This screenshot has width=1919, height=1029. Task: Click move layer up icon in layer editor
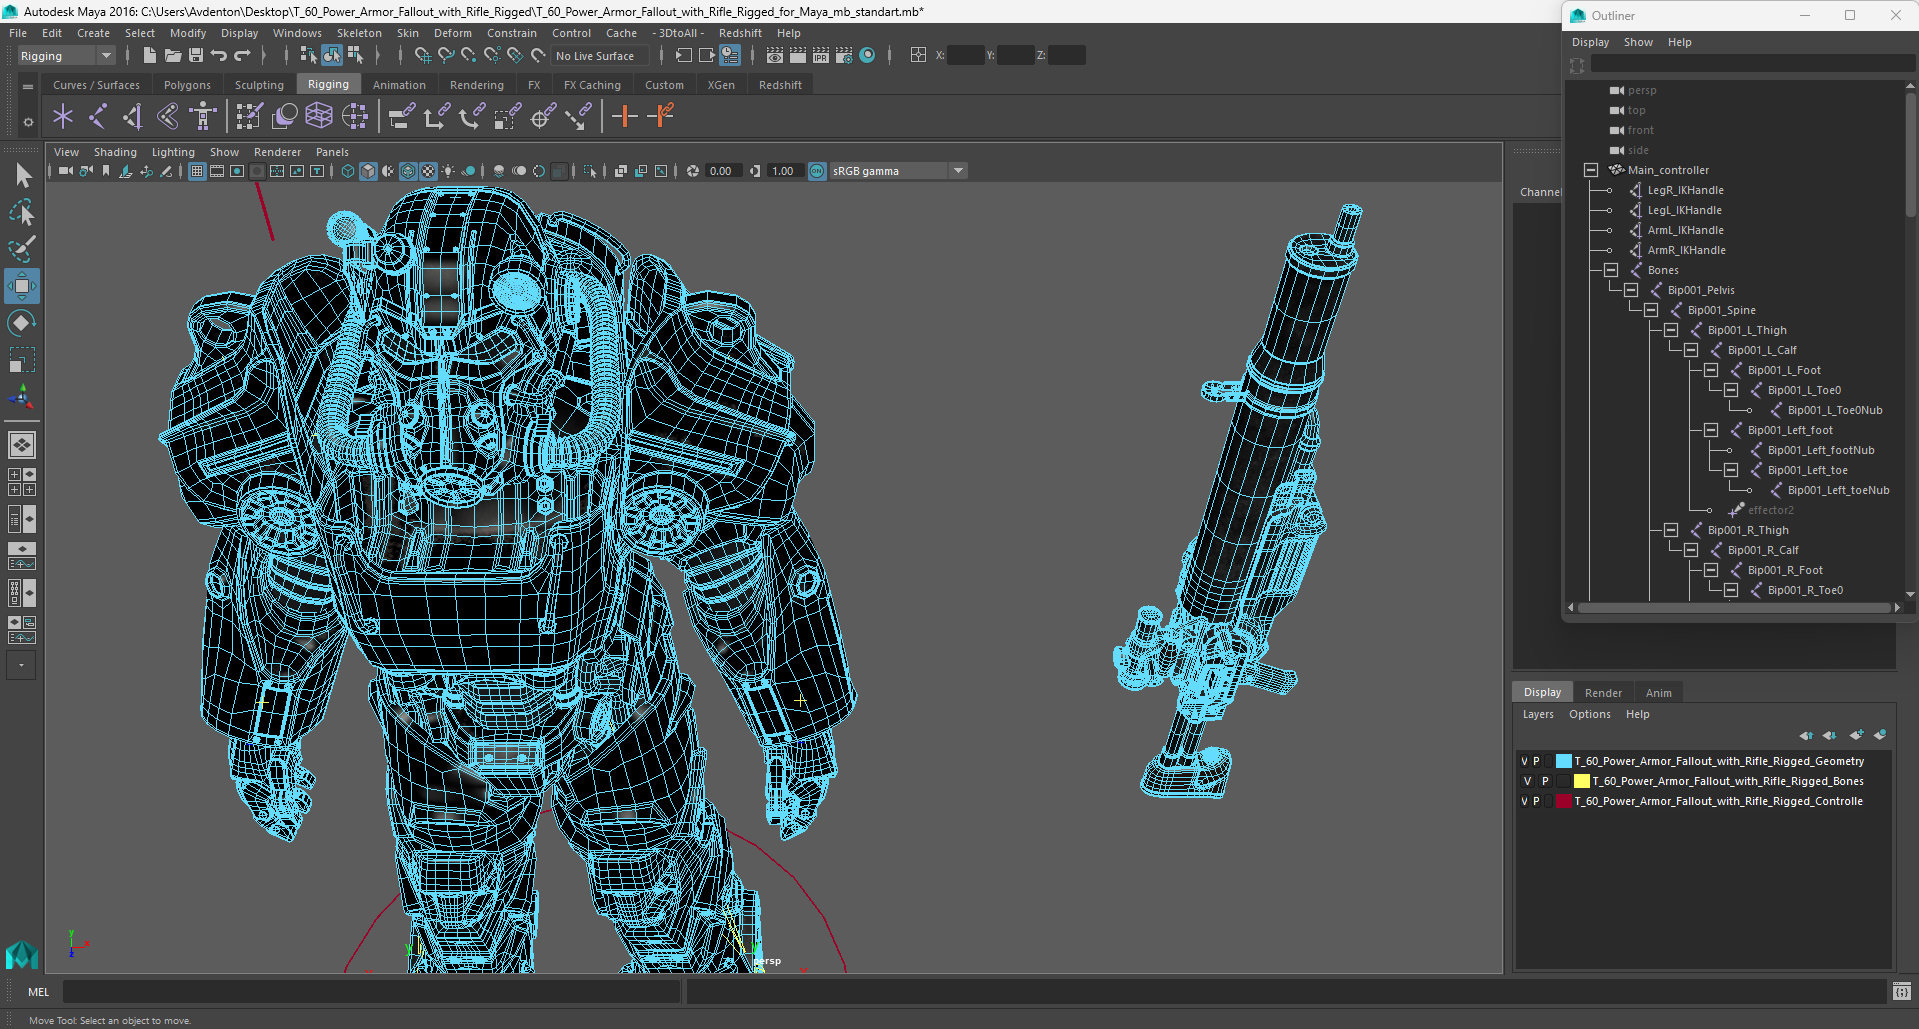tap(1806, 735)
